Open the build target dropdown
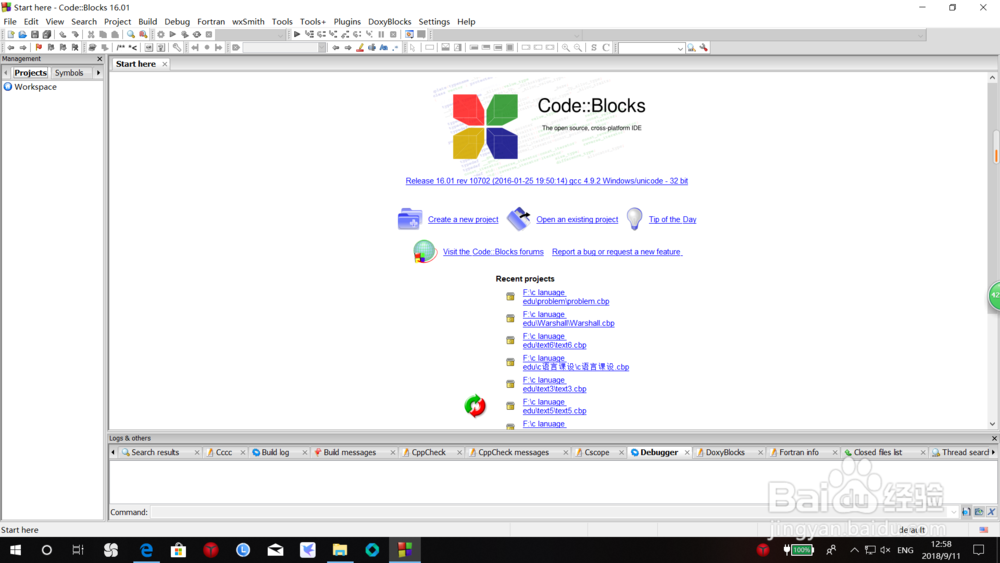1000x563 pixels. click(x=281, y=35)
